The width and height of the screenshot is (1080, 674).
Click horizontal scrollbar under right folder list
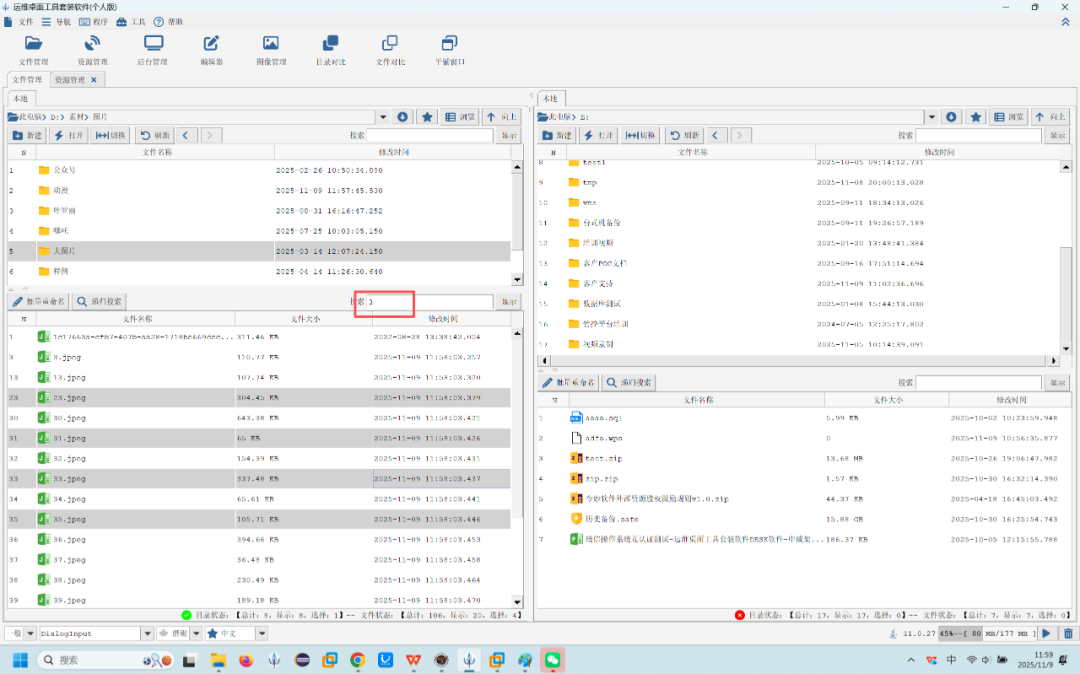[x=799, y=360]
